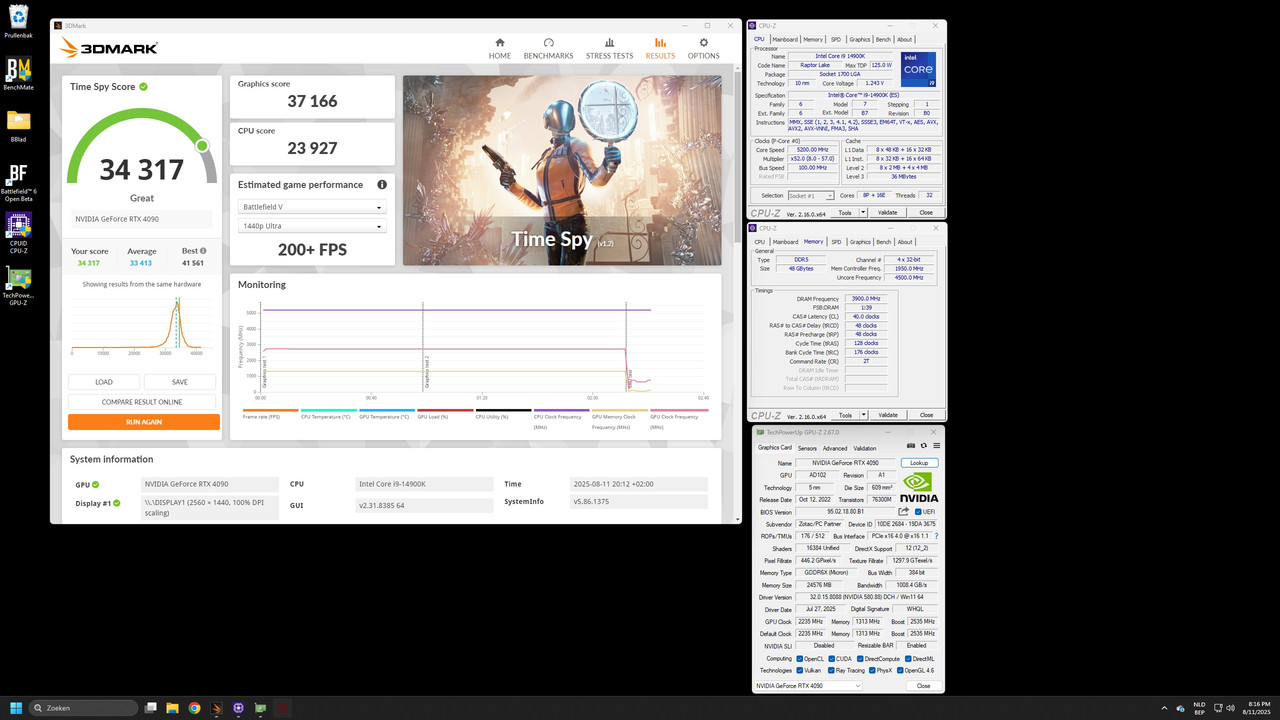
Task: Toggle the UEFI checkbox in GPU-Z
Action: 917,511
